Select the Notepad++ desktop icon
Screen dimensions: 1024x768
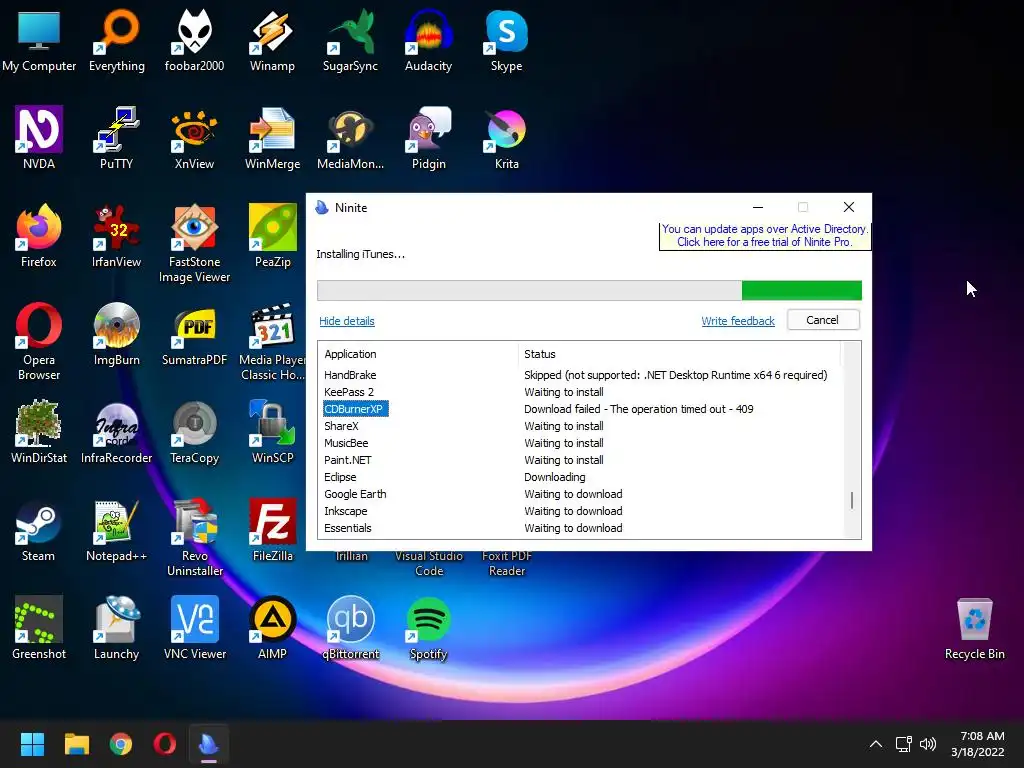pyautogui.click(x=116, y=530)
